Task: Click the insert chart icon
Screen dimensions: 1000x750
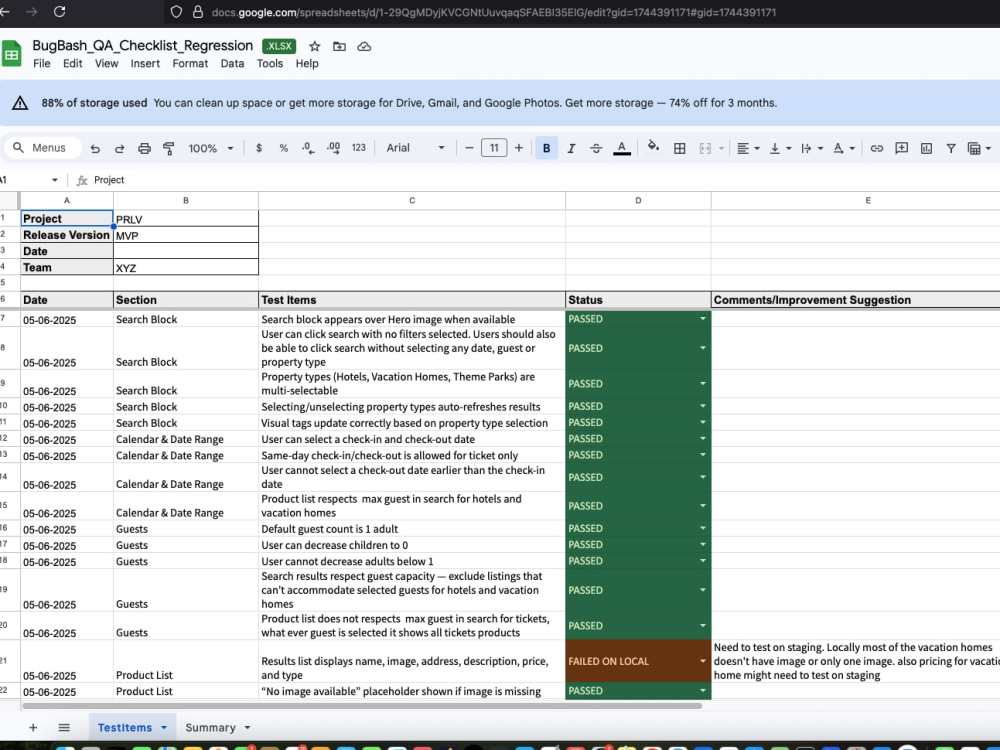Action: [x=926, y=148]
